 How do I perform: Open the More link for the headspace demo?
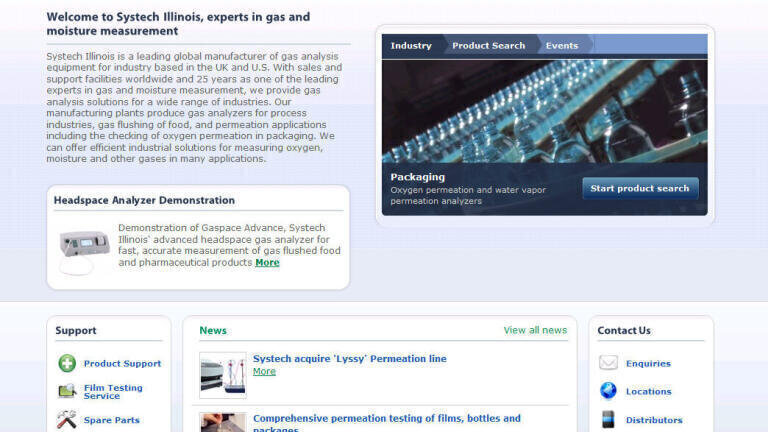(x=267, y=263)
